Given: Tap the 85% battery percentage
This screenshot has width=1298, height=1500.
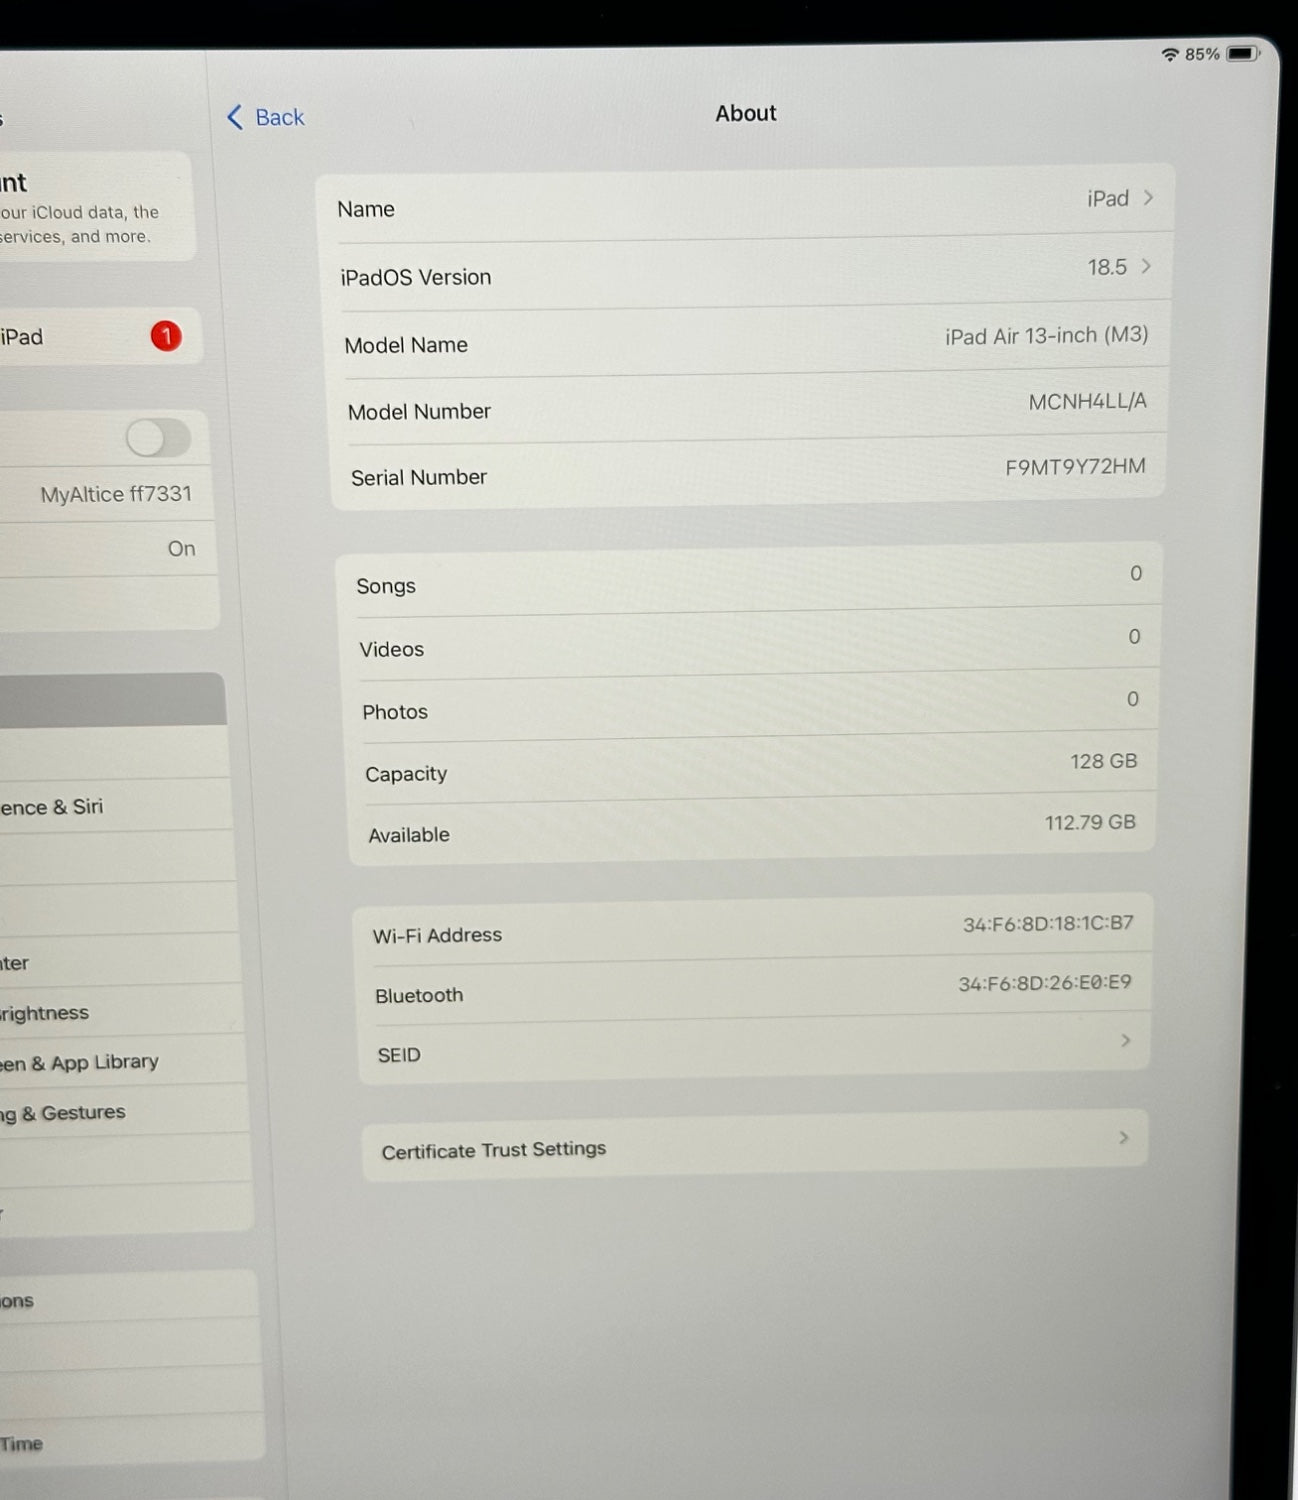Looking at the screenshot, I should [1202, 54].
